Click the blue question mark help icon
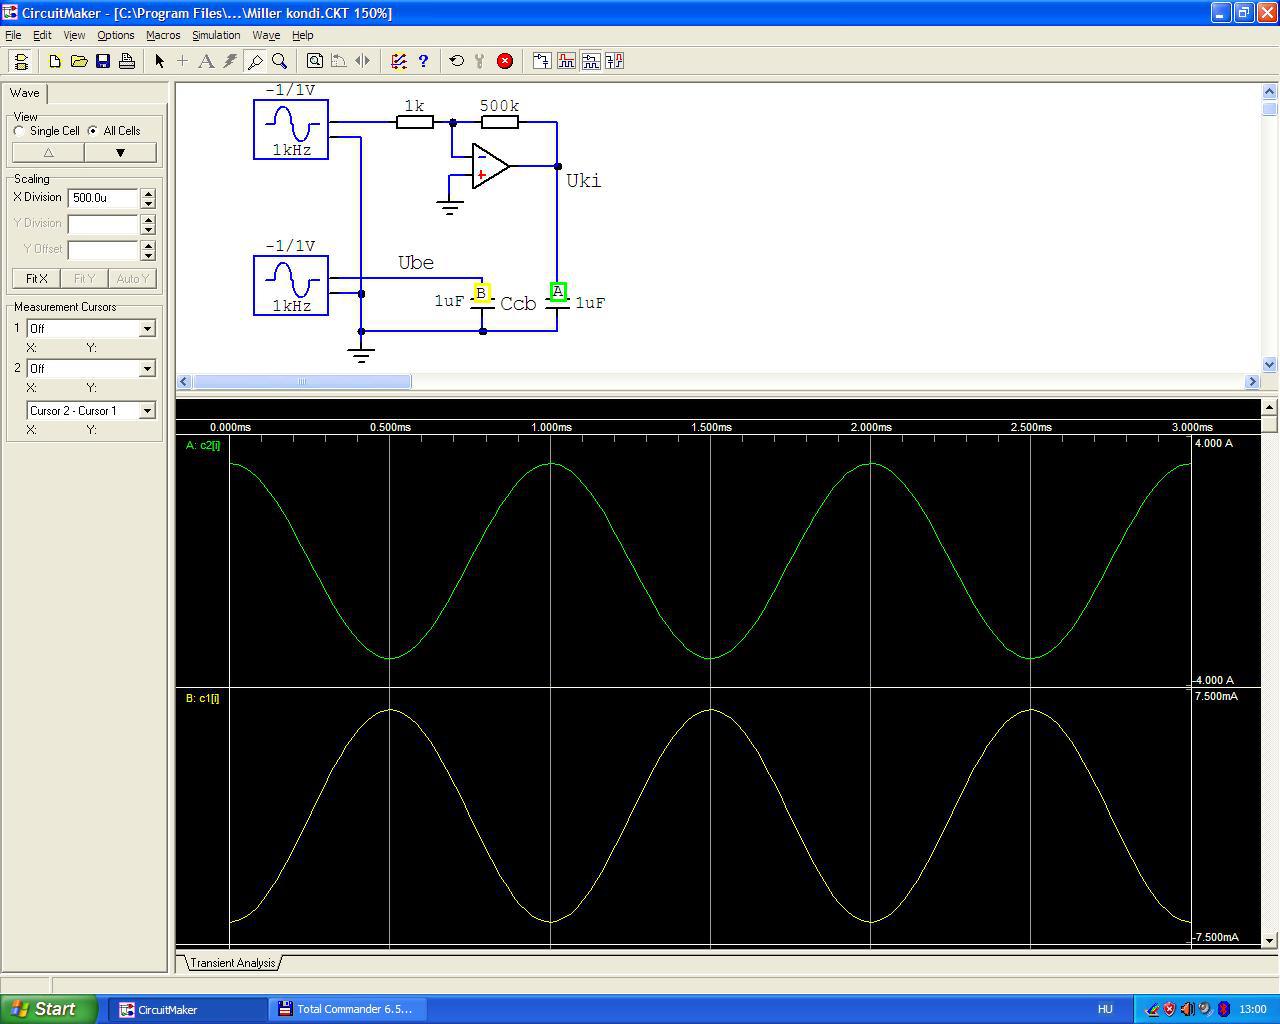Screen dimensions: 1280x1024 click(x=423, y=61)
